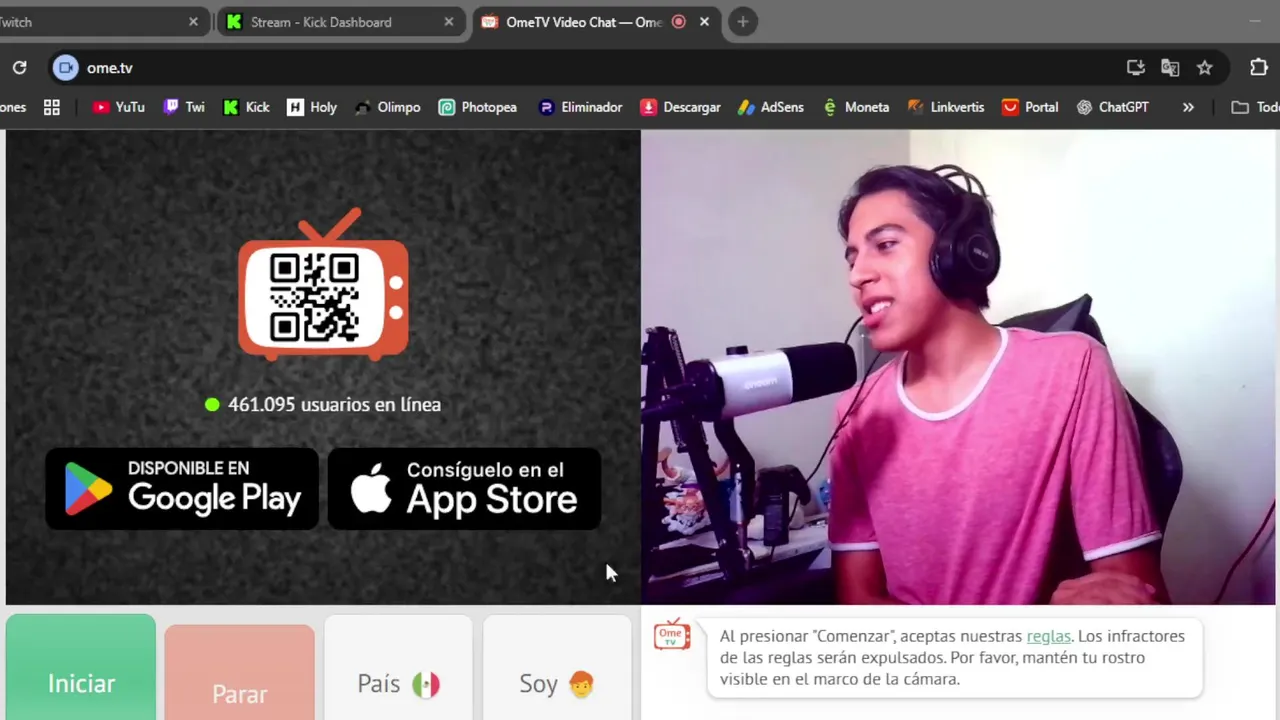Close the OmeTV Video Chat tab
Screen dimensions: 1280x720
(704, 22)
